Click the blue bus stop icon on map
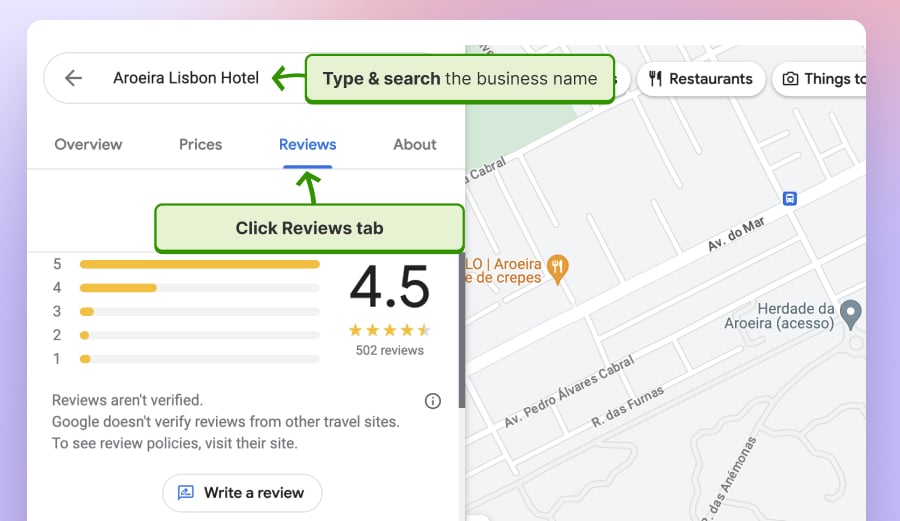 click(790, 198)
